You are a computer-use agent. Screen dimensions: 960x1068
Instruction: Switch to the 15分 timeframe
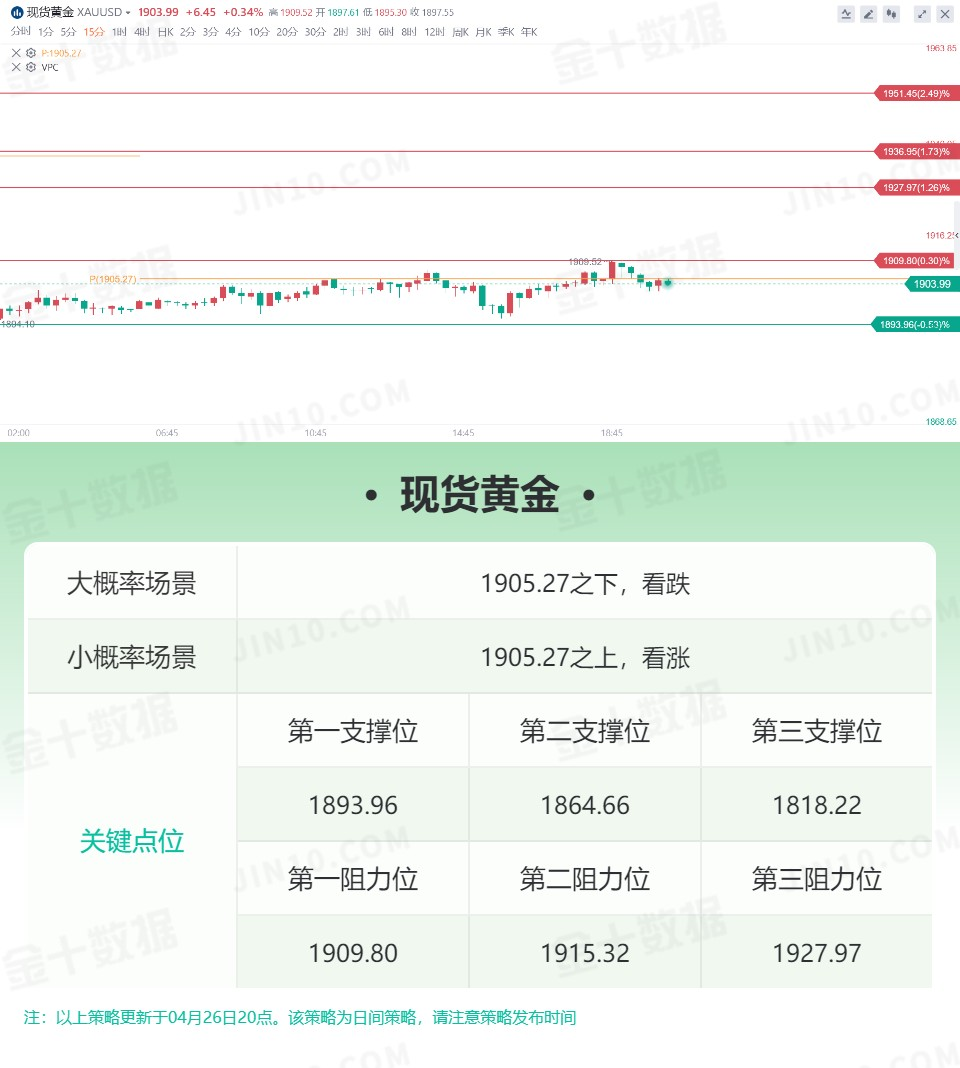click(94, 32)
